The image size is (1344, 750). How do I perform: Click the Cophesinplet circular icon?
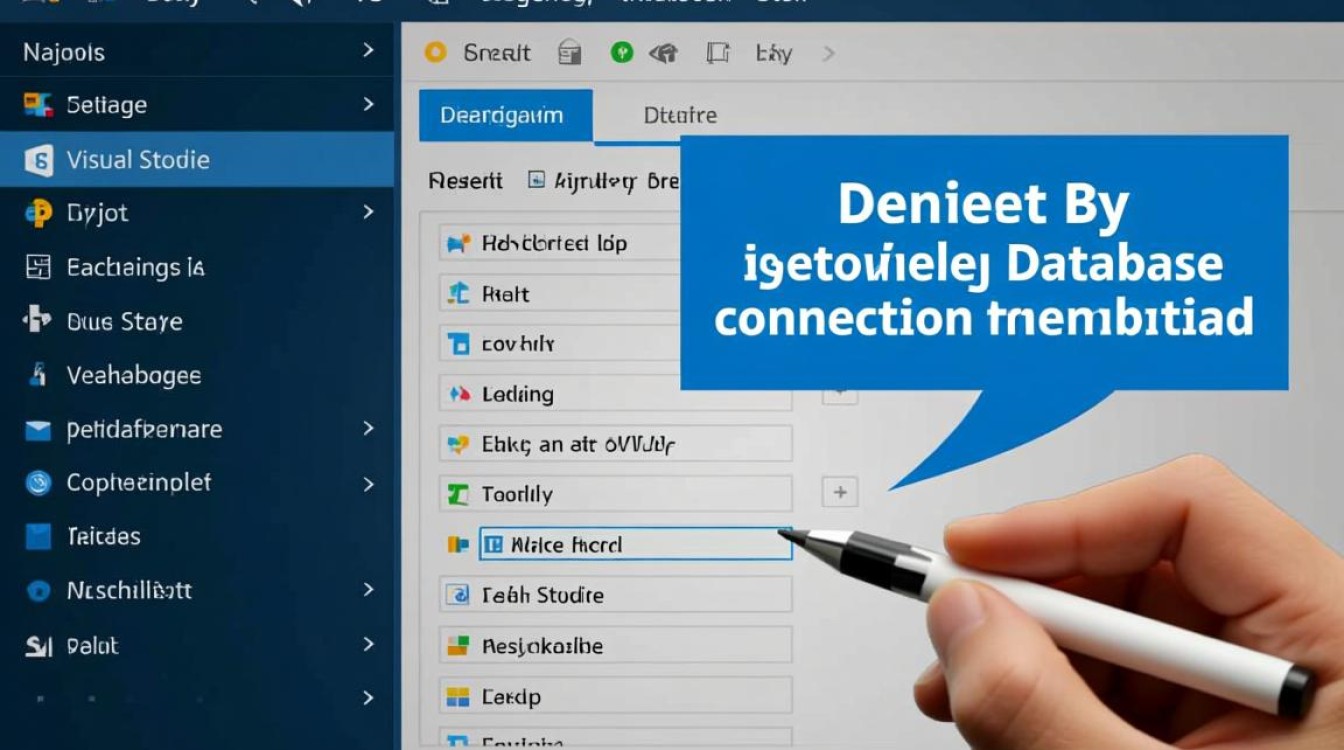(x=38, y=483)
